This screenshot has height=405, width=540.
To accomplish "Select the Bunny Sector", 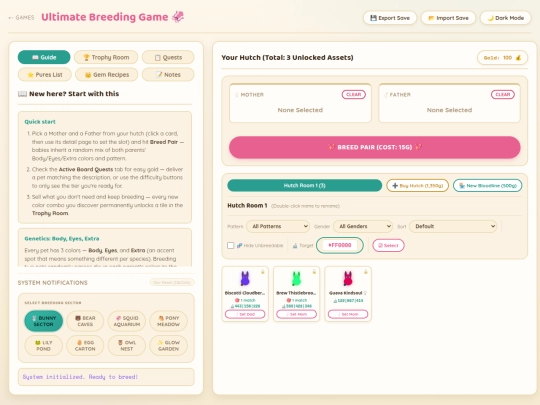I will click(x=43, y=321).
